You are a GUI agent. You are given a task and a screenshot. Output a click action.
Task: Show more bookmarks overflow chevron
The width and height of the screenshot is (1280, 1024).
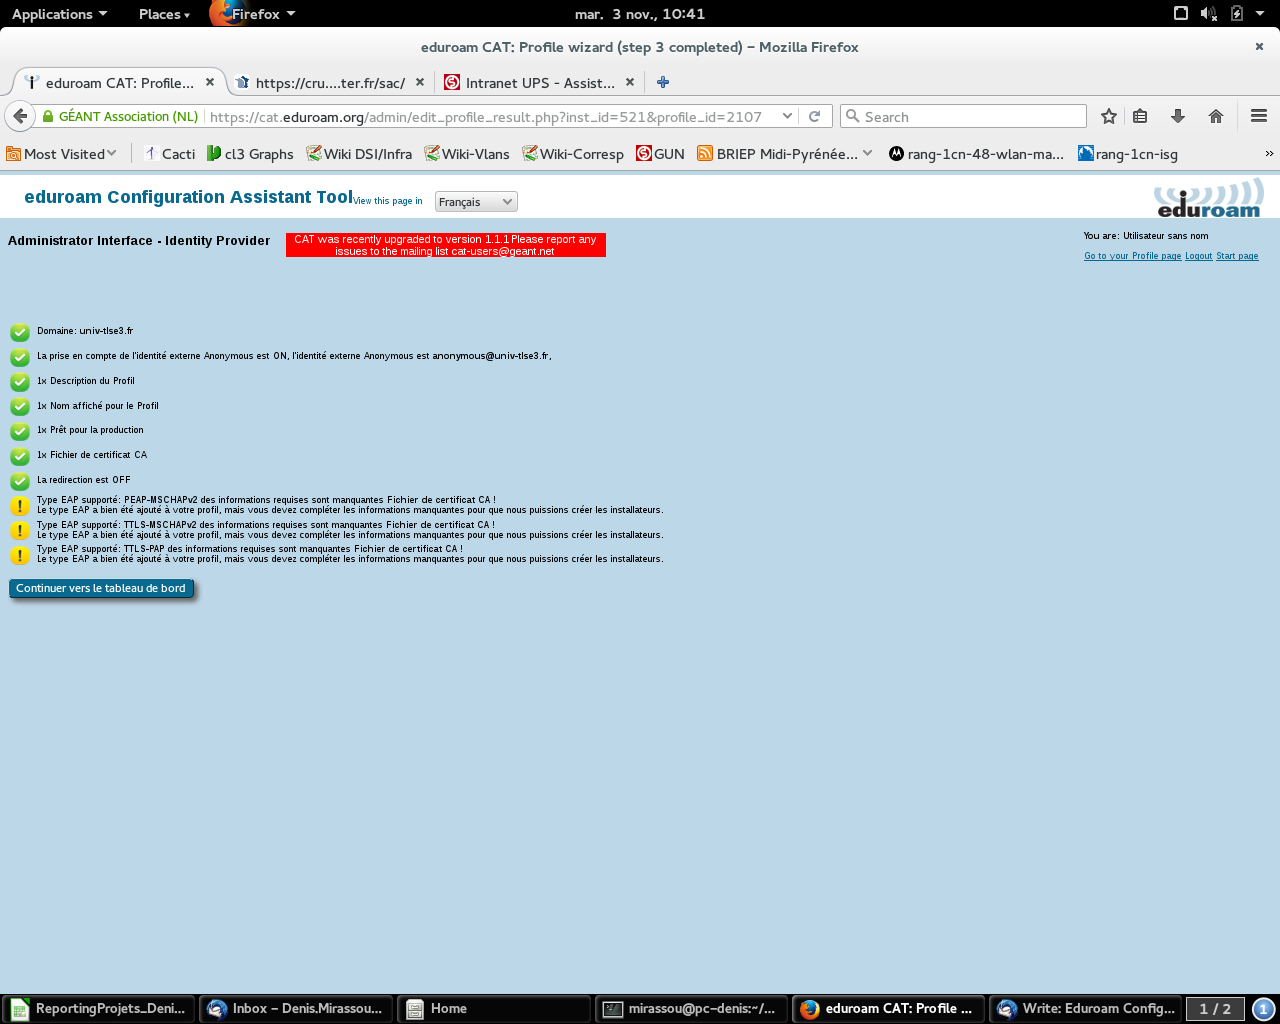1269,153
